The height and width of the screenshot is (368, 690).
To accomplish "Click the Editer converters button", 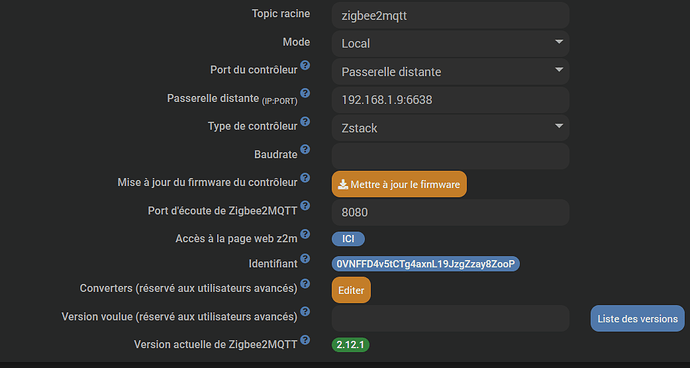I will (x=351, y=290).
